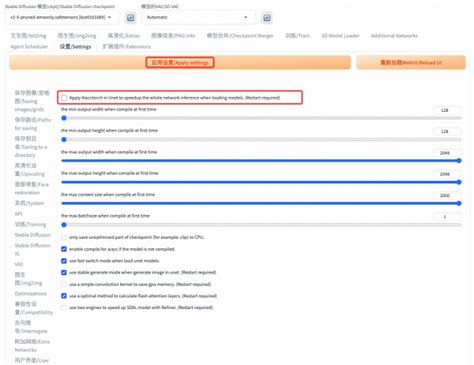Toggle use fast switch mode checkbox
Image resolution: width=474 pixels, height=365 pixels.
[x=64, y=261]
